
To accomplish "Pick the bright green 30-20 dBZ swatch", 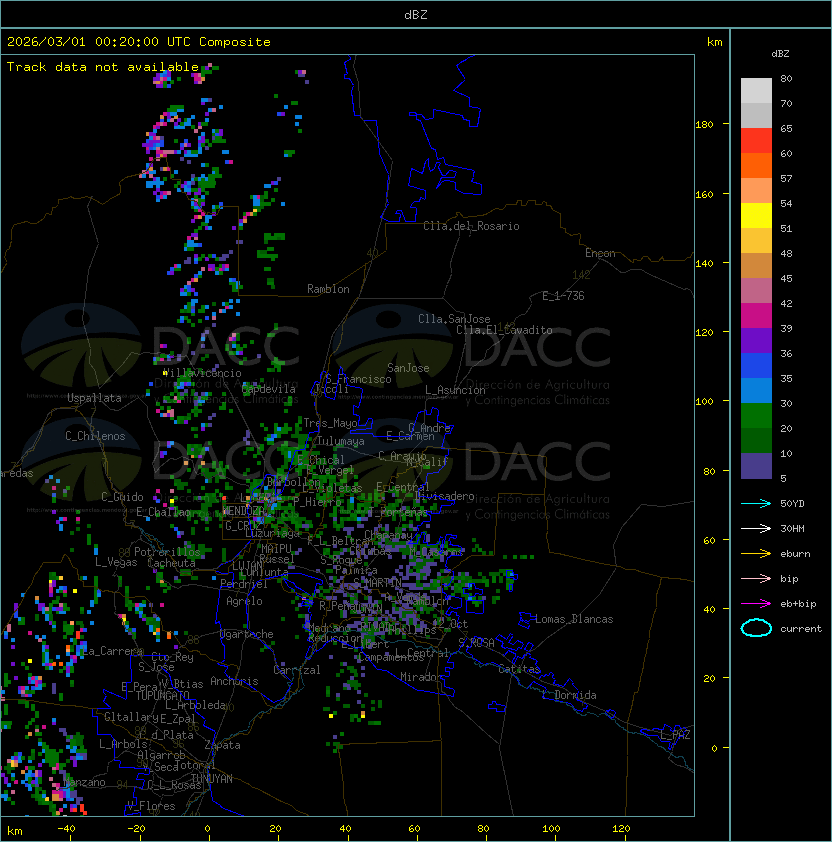I will 756,416.
